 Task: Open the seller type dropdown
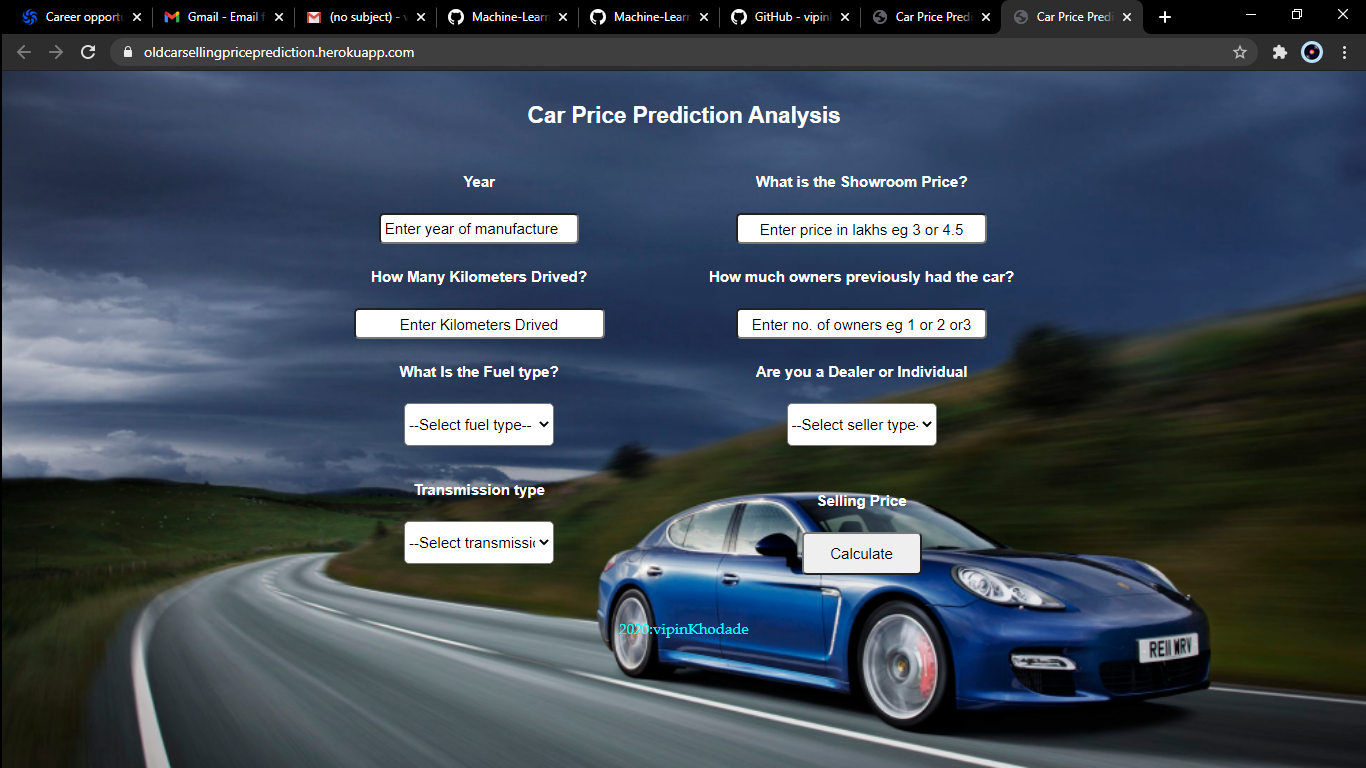coord(861,424)
